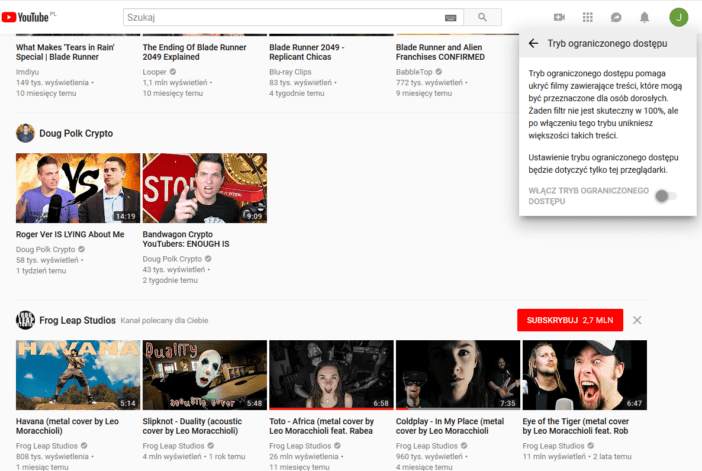Dismiss the Frog Leap Studios recommendation
Screen dimensions: 702x471
(637, 320)
